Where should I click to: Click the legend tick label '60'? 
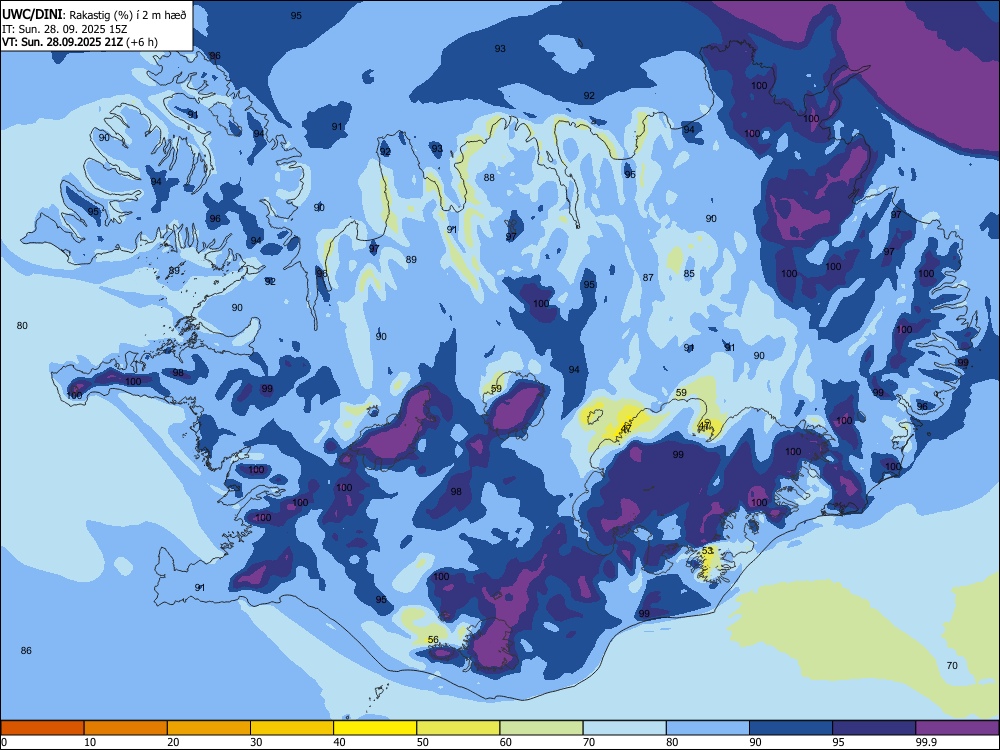506,742
